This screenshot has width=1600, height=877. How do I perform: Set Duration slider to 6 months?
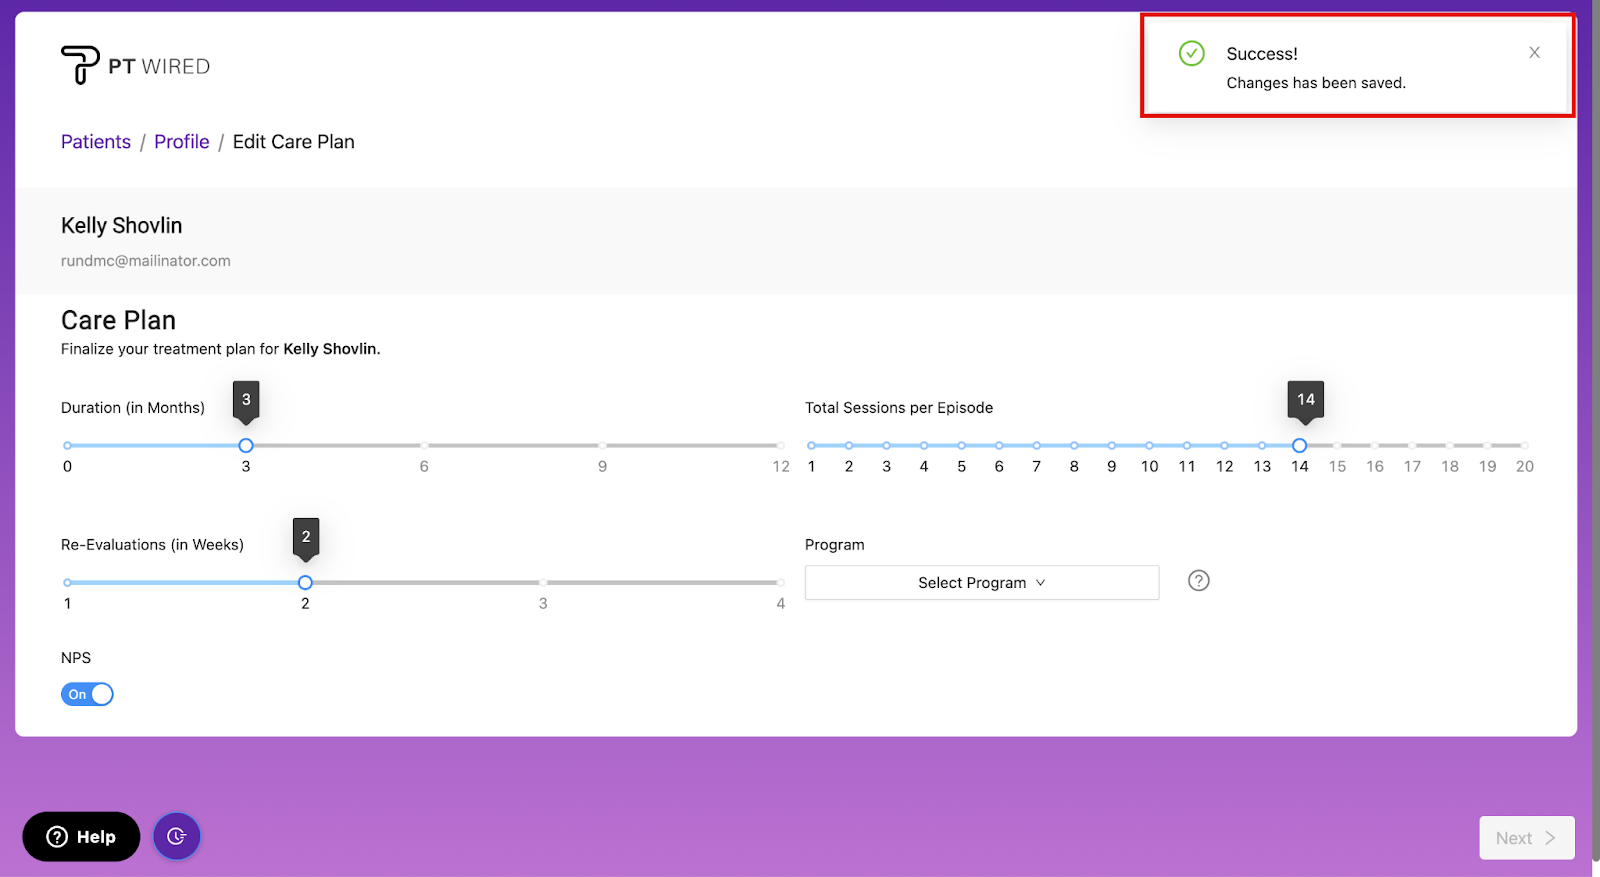(424, 446)
